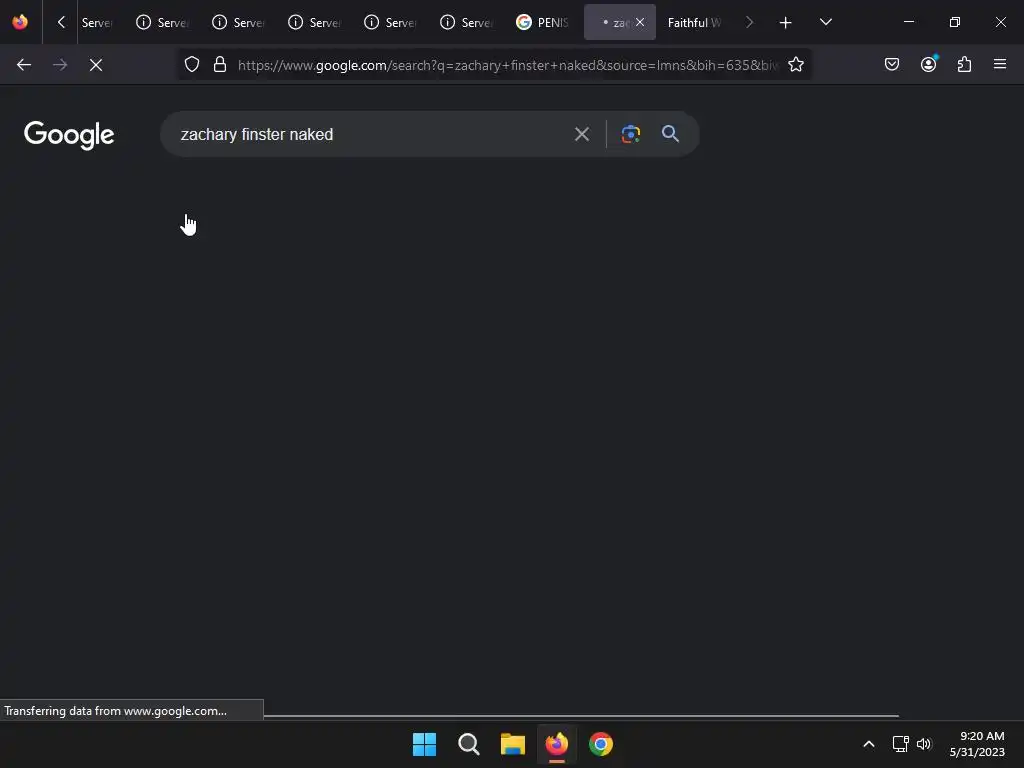Open the Windows Start menu
Image resolution: width=1024 pixels, height=768 pixels.
(x=424, y=744)
